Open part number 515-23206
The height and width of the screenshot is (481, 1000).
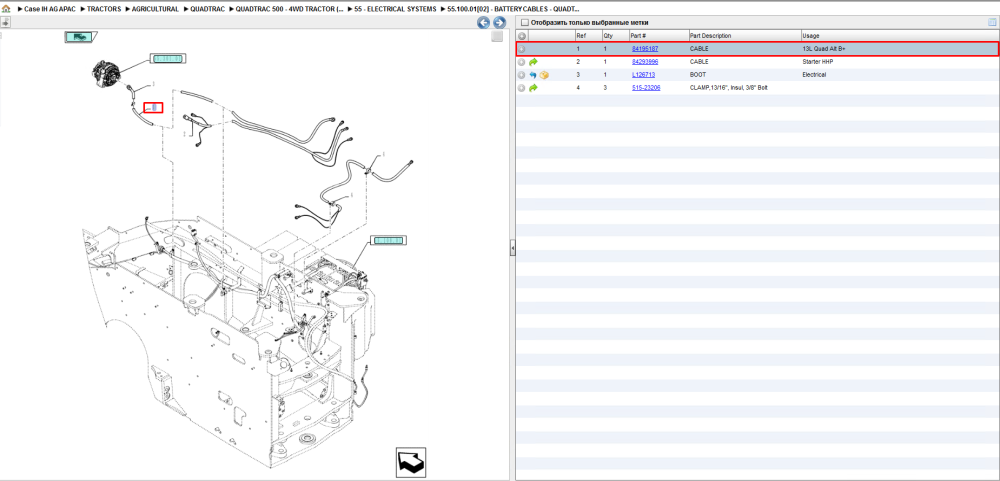[646, 88]
